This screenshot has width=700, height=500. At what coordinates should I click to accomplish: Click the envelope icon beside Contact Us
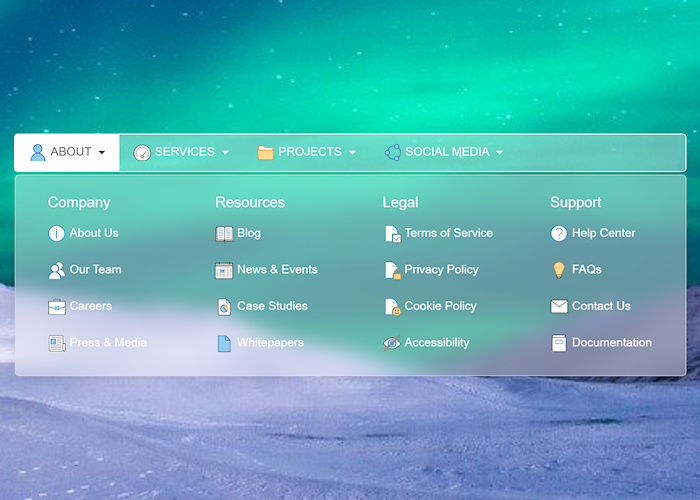pos(559,307)
